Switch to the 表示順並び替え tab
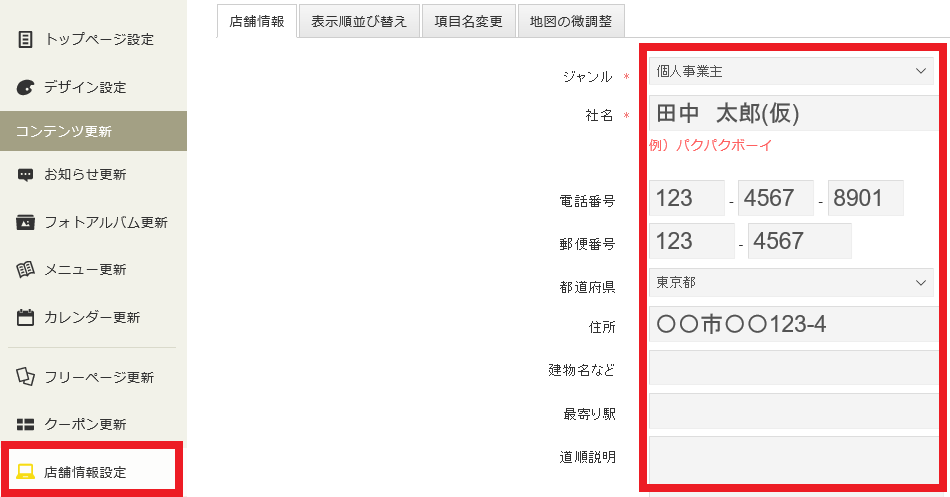This screenshot has width=950, height=497. point(359,21)
